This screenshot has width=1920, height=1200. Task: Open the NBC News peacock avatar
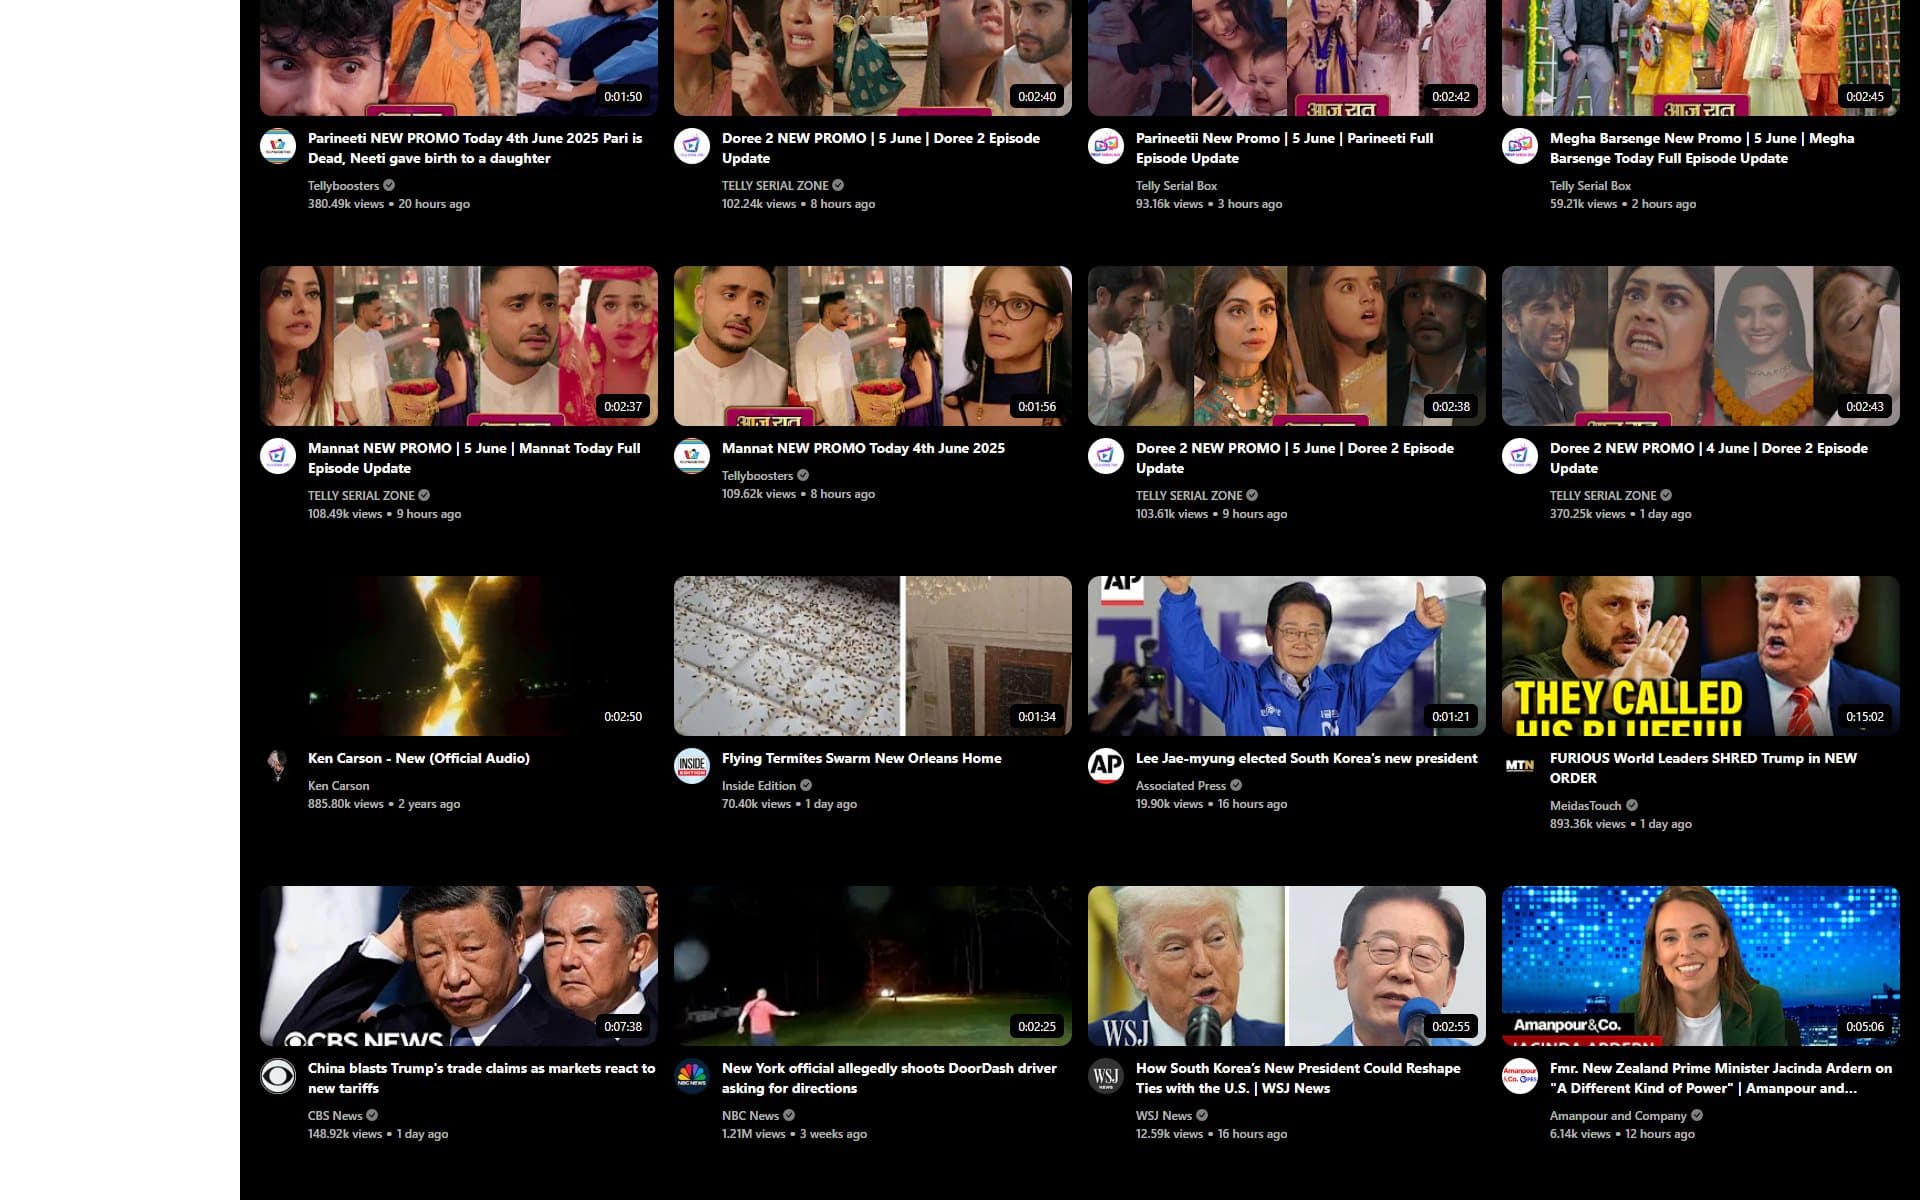[692, 1076]
